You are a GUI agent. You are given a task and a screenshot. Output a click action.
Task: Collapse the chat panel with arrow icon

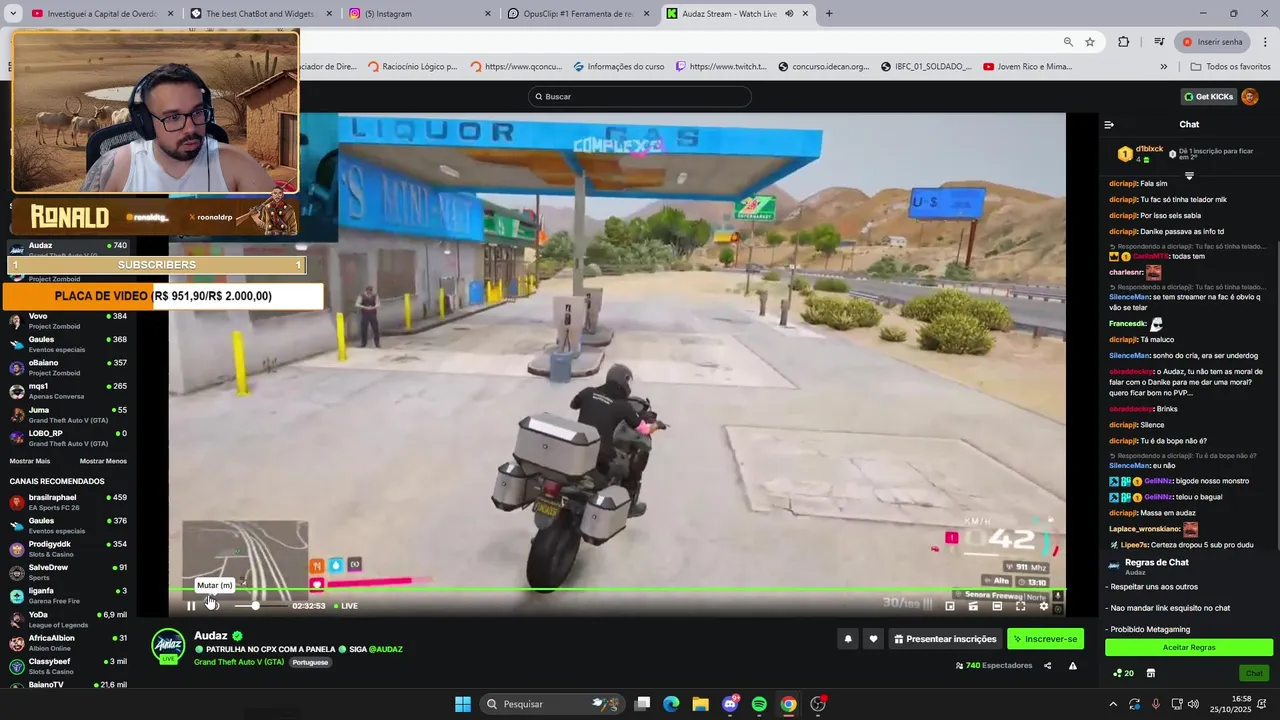click(x=1109, y=125)
